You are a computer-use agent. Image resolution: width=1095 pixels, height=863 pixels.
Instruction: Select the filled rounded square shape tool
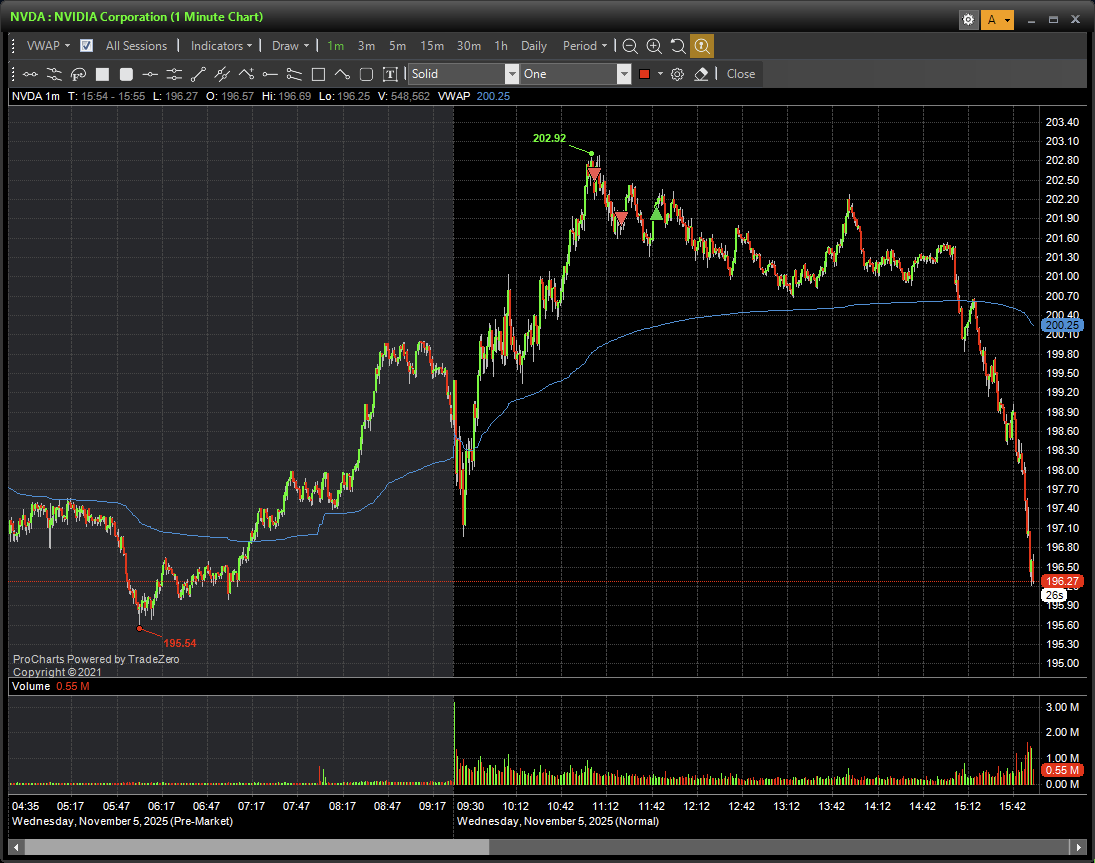click(x=126, y=74)
